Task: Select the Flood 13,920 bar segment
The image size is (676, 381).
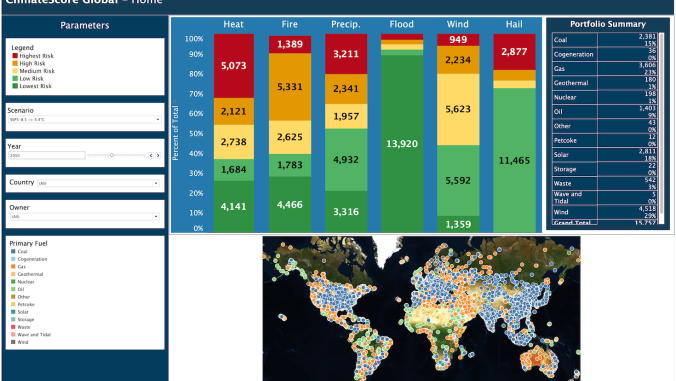Action: [402, 144]
